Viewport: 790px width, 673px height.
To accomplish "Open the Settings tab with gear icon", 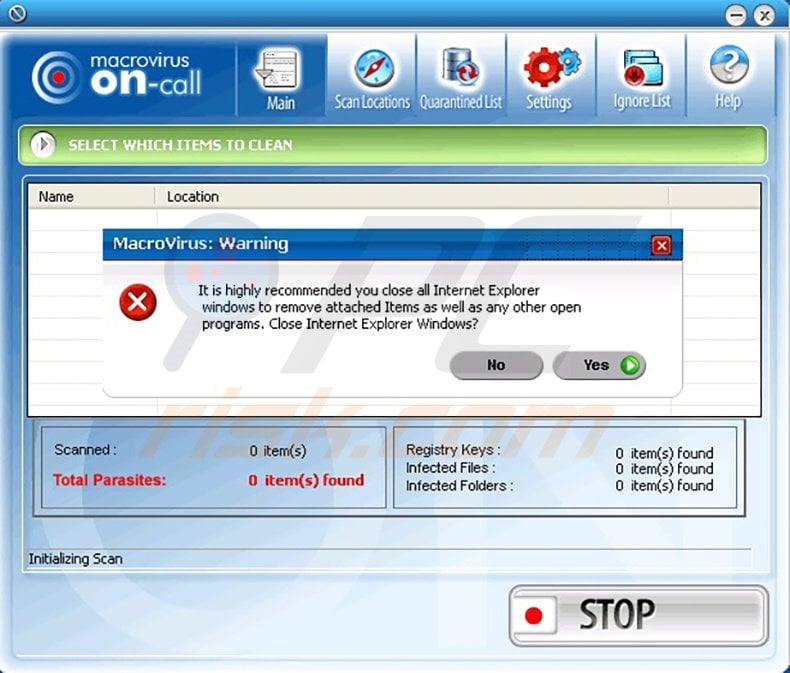I will (550, 77).
